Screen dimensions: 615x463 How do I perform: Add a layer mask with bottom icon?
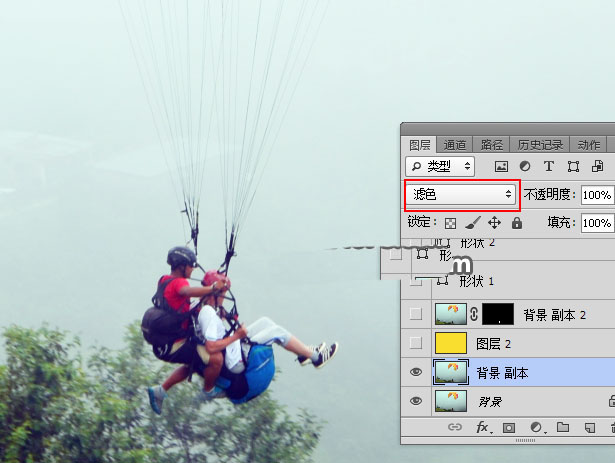pos(509,428)
